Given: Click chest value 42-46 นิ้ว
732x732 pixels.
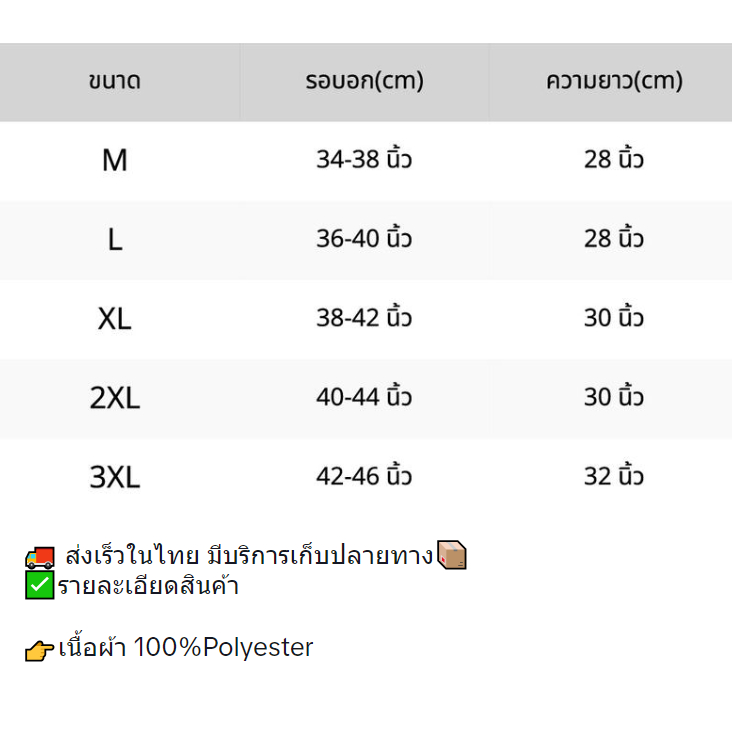Looking at the screenshot, I should [x=364, y=476].
